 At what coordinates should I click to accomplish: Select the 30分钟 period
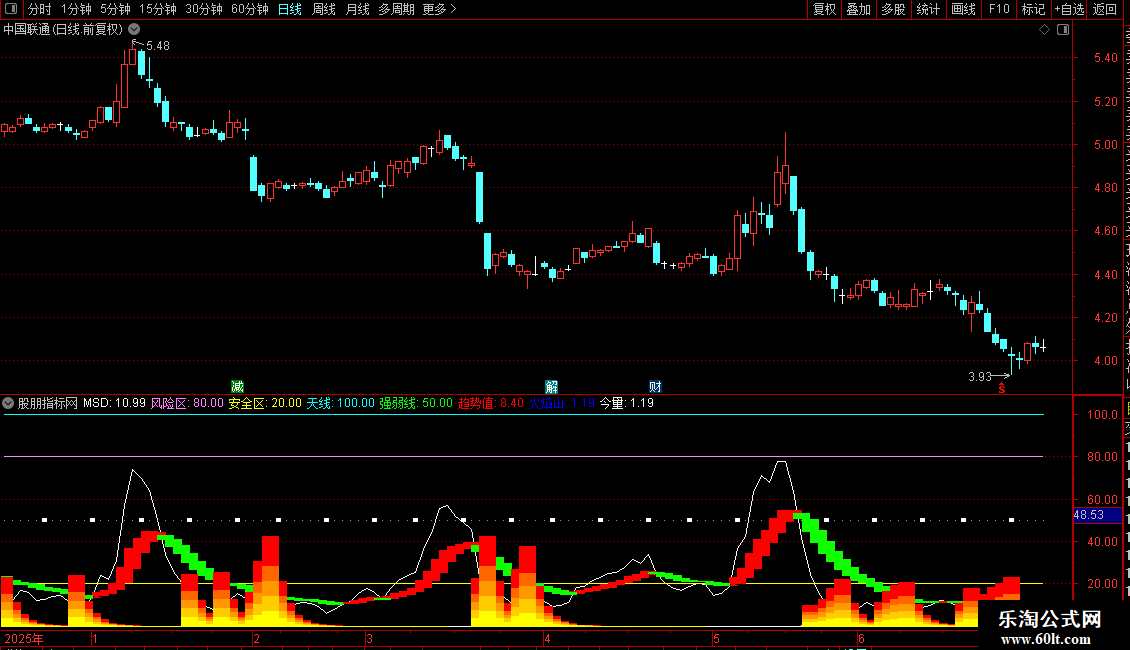point(203,9)
